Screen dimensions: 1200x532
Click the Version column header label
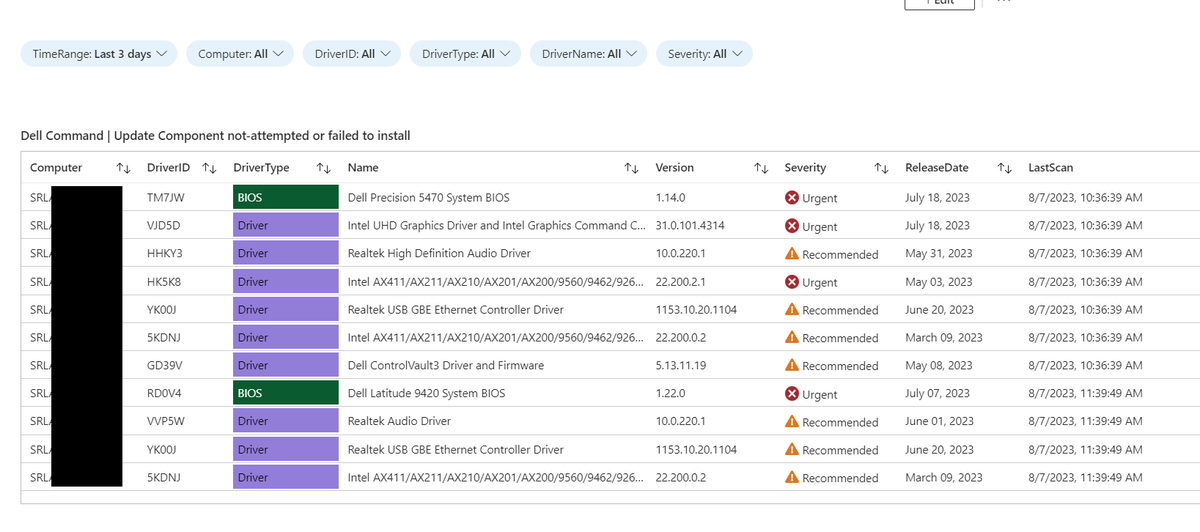(674, 168)
